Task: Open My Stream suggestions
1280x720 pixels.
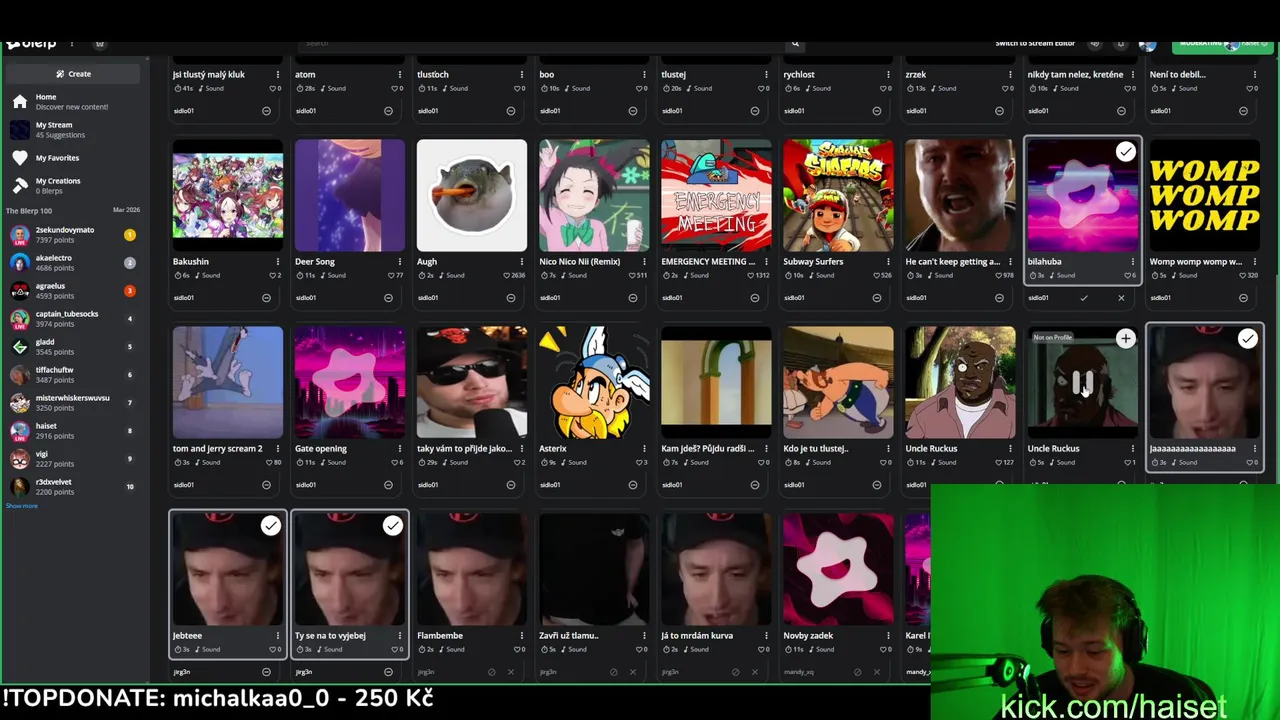Action: [72, 130]
